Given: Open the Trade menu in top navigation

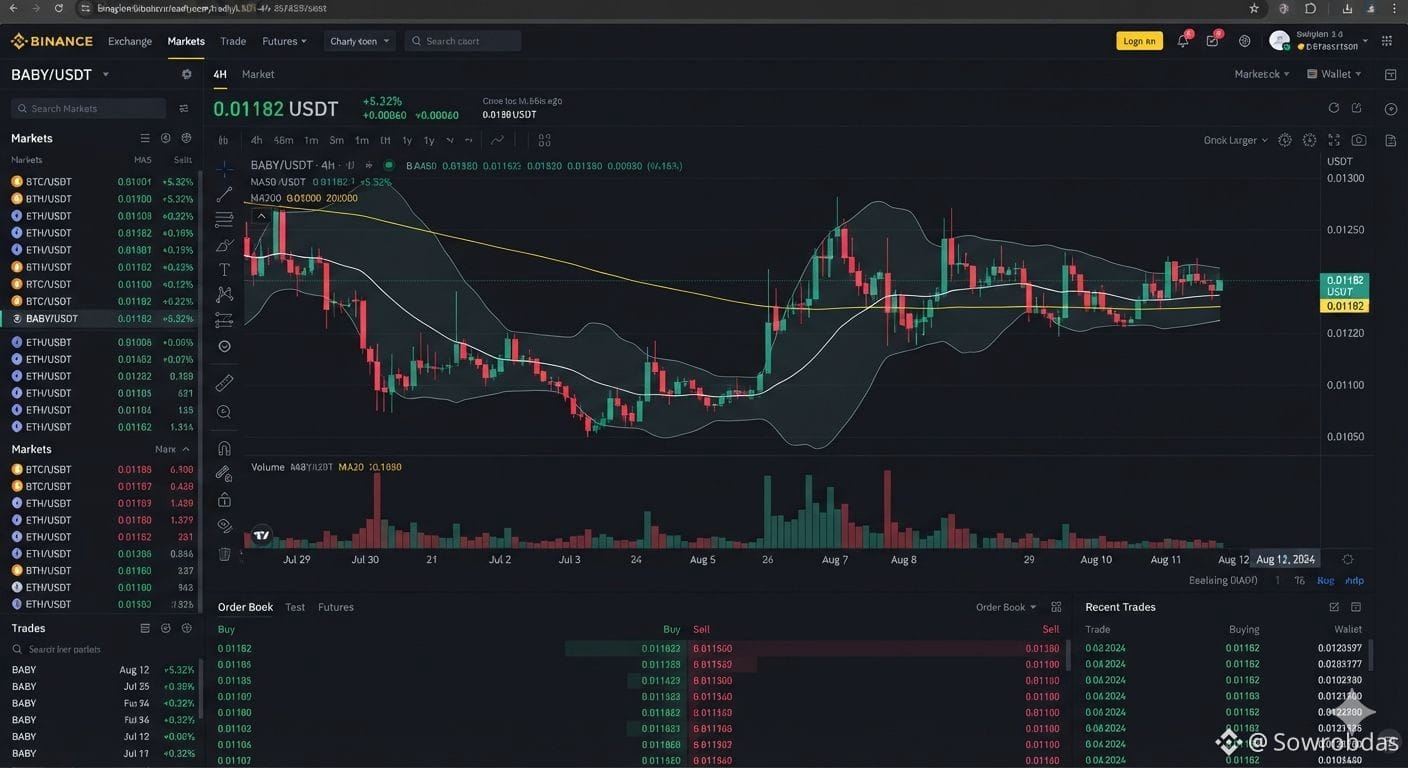Looking at the screenshot, I should [233, 41].
